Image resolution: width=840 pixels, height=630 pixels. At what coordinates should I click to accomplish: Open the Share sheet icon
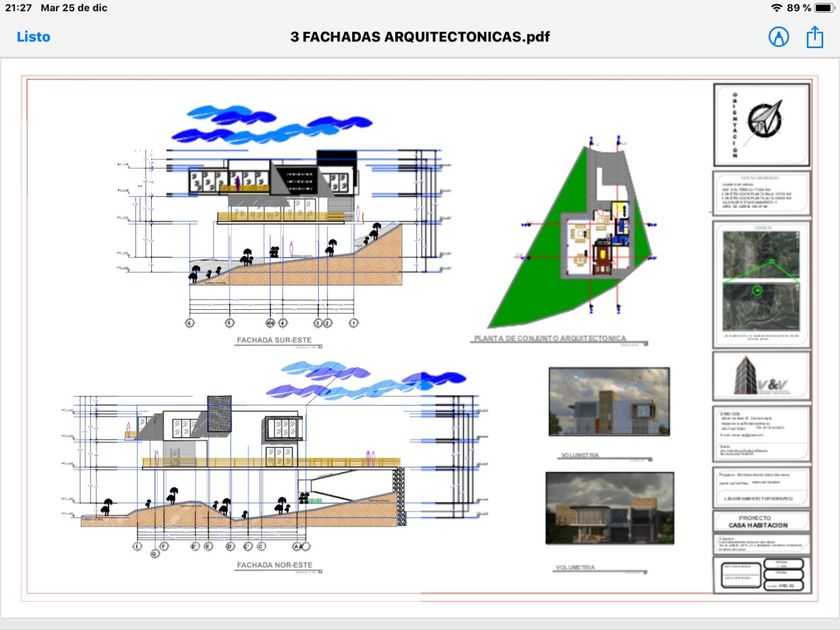815,37
